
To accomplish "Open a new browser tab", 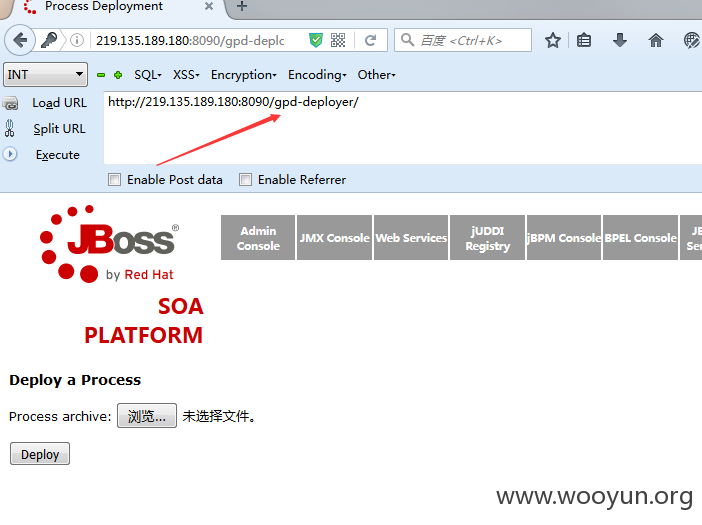I will [242, 6].
